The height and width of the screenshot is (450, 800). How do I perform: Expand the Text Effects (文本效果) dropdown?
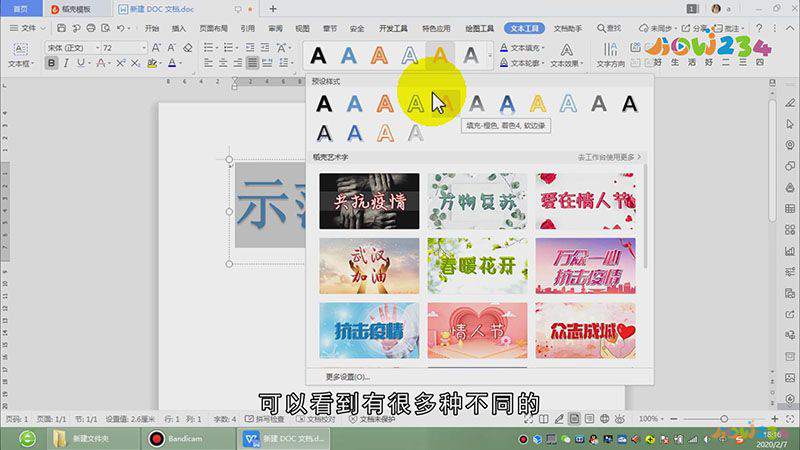tap(566, 55)
